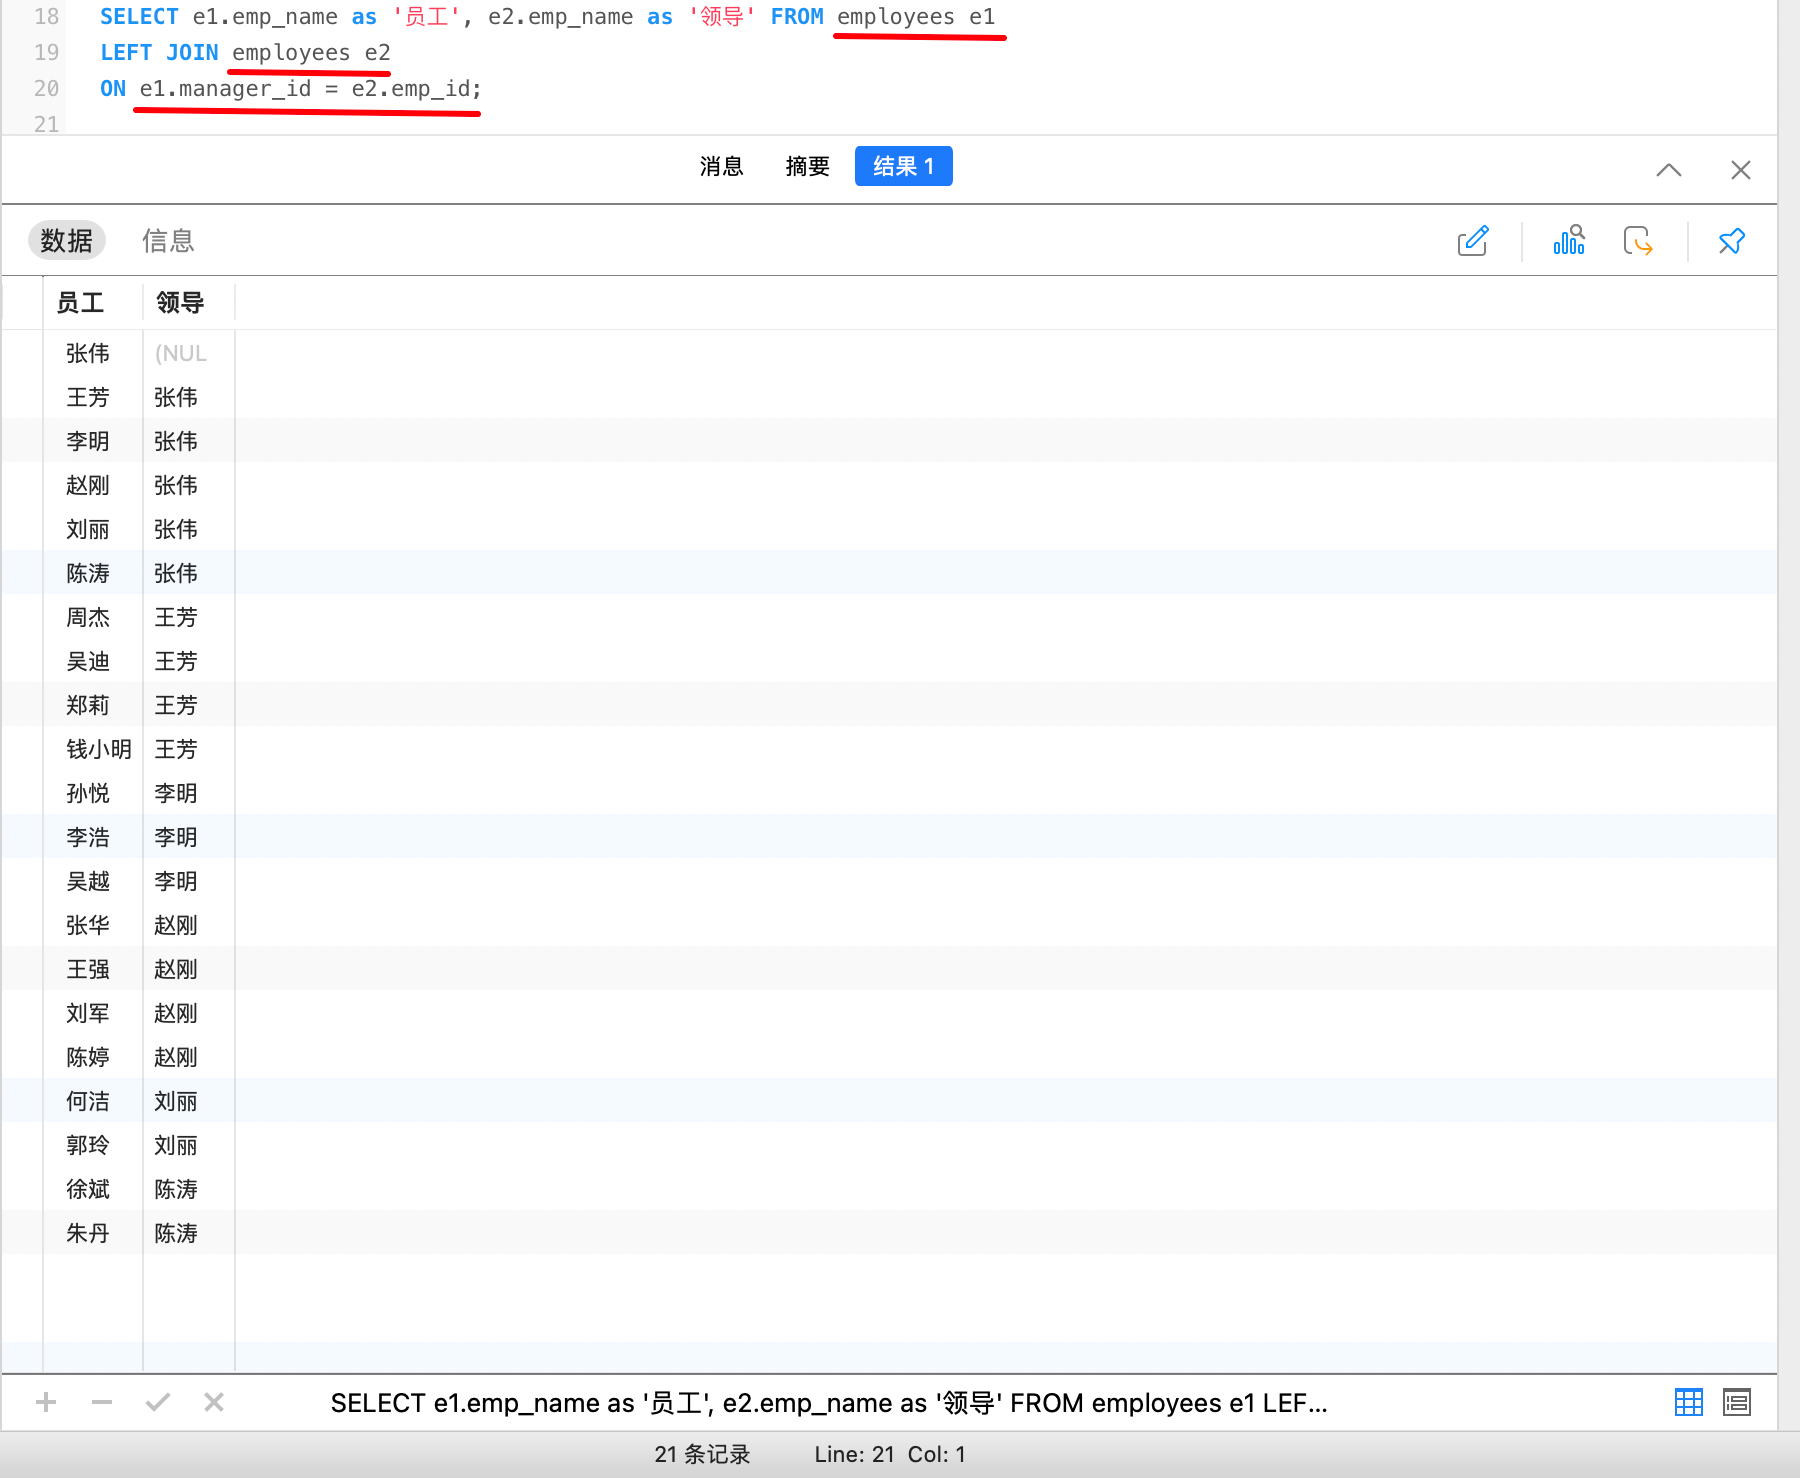Screen dimensions: 1800x1478
Task: Click the SQL statement text in bottom bar
Action: pos(829,1403)
